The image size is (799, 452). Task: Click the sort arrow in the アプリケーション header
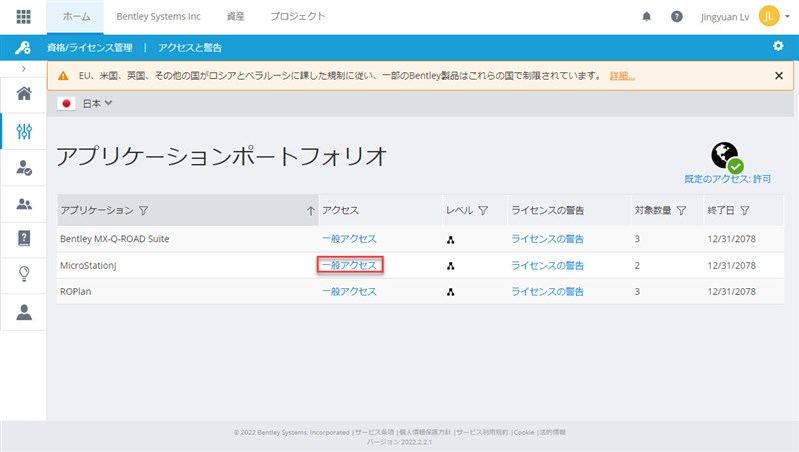click(x=310, y=210)
